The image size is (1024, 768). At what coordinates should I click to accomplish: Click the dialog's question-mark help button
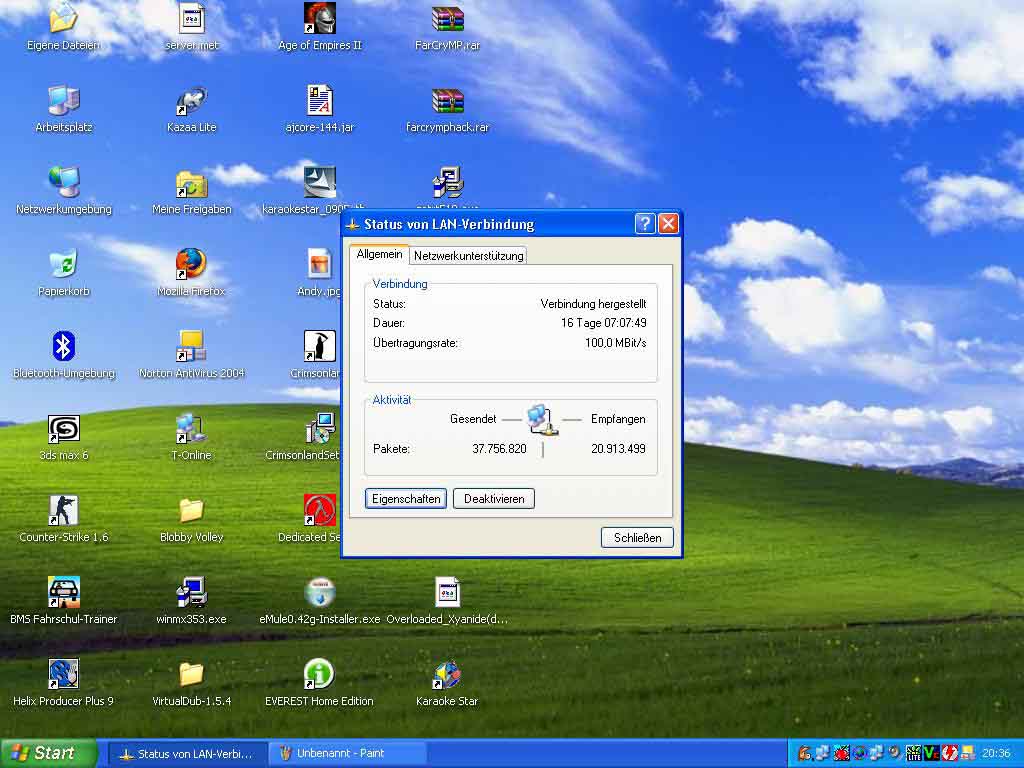pyautogui.click(x=645, y=224)
